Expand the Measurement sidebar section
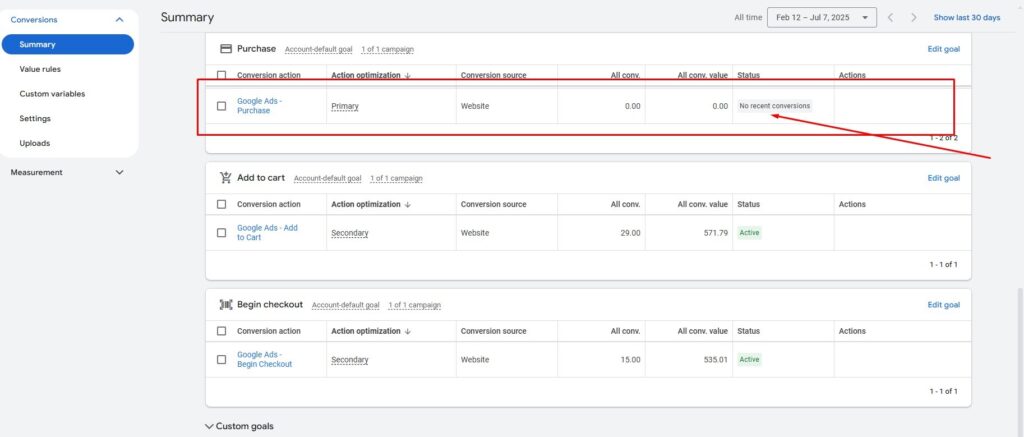The image size is (1024, 437). pyautogui.click(x=120, y=172)
